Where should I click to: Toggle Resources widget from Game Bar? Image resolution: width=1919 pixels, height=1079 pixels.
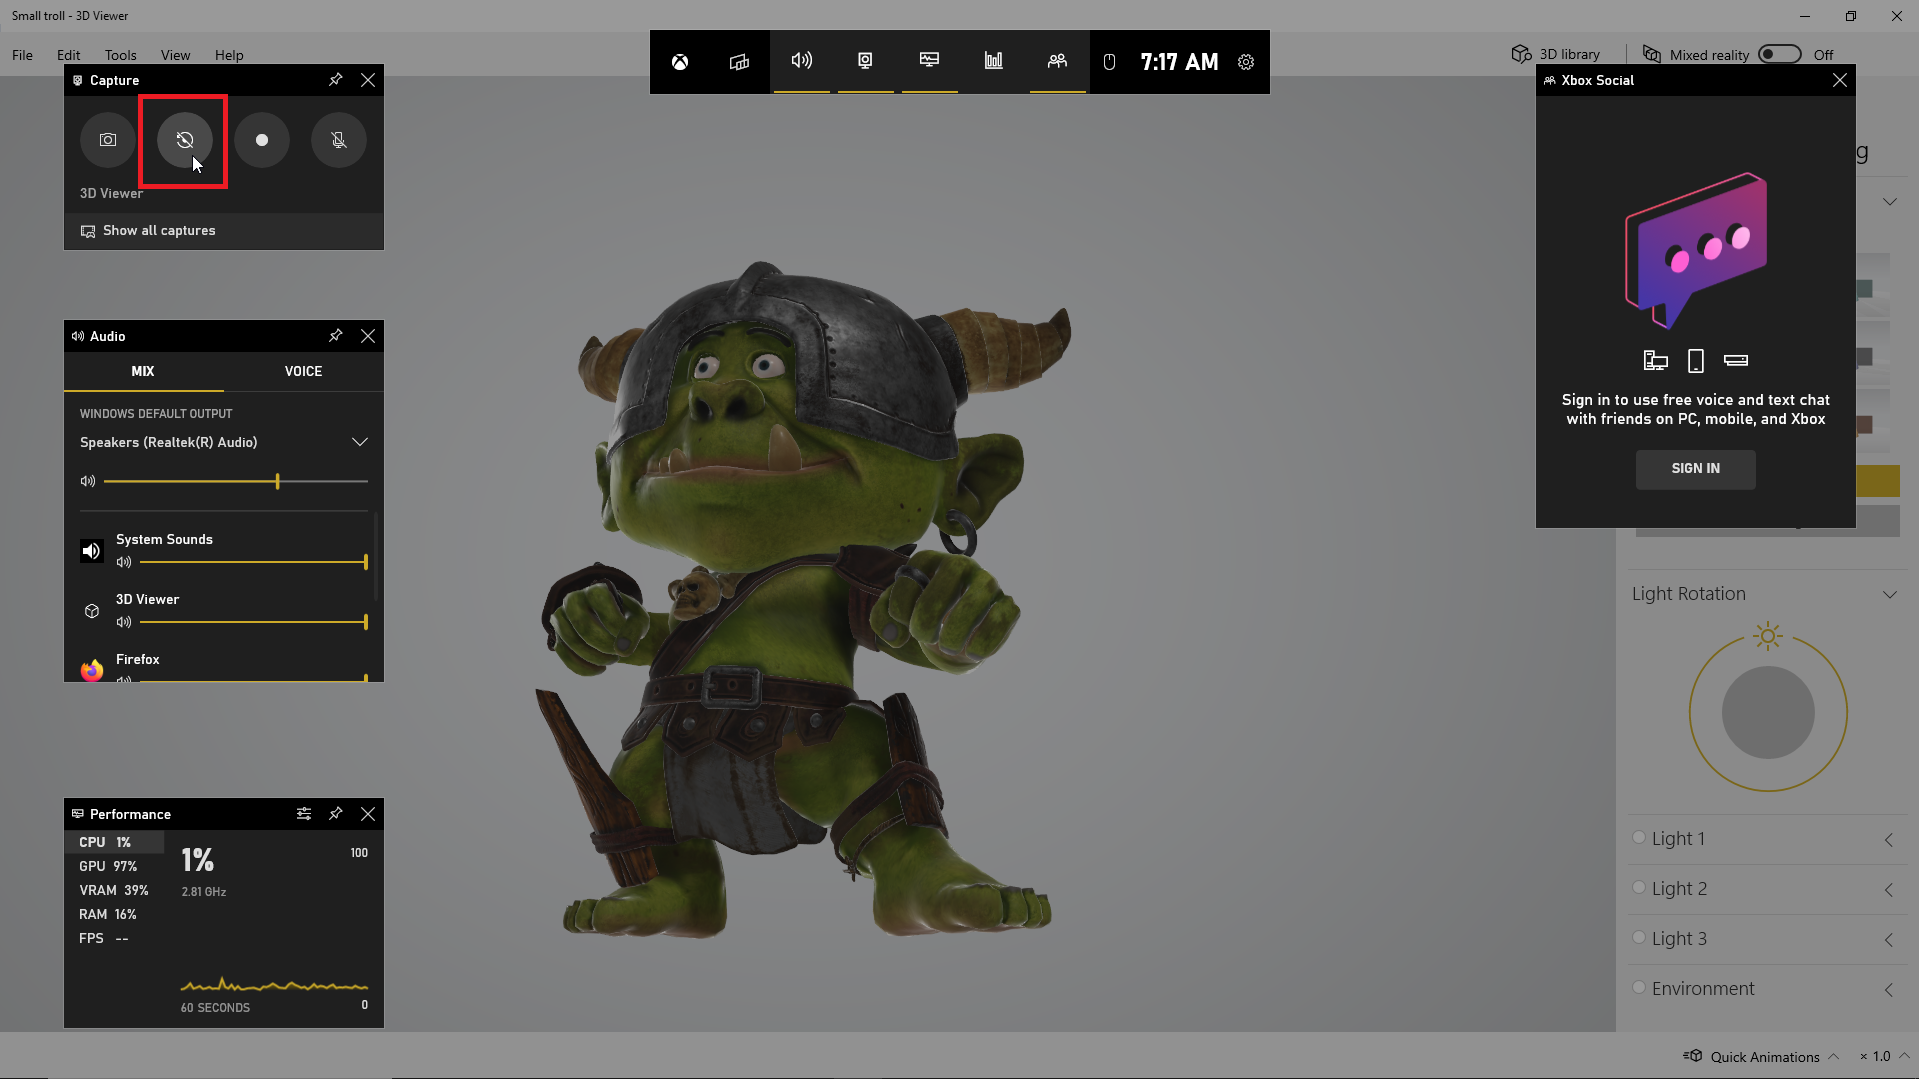(993, 61)
